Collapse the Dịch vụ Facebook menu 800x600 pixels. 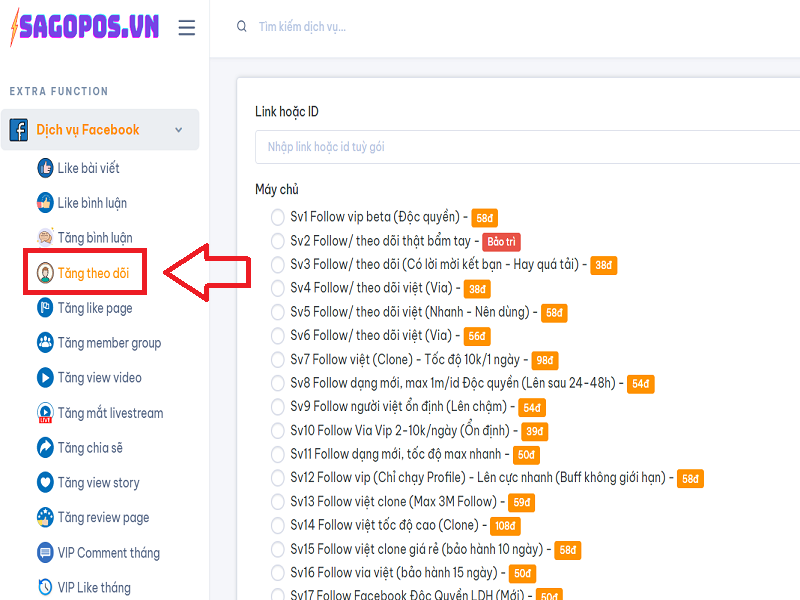click(178, 130)
